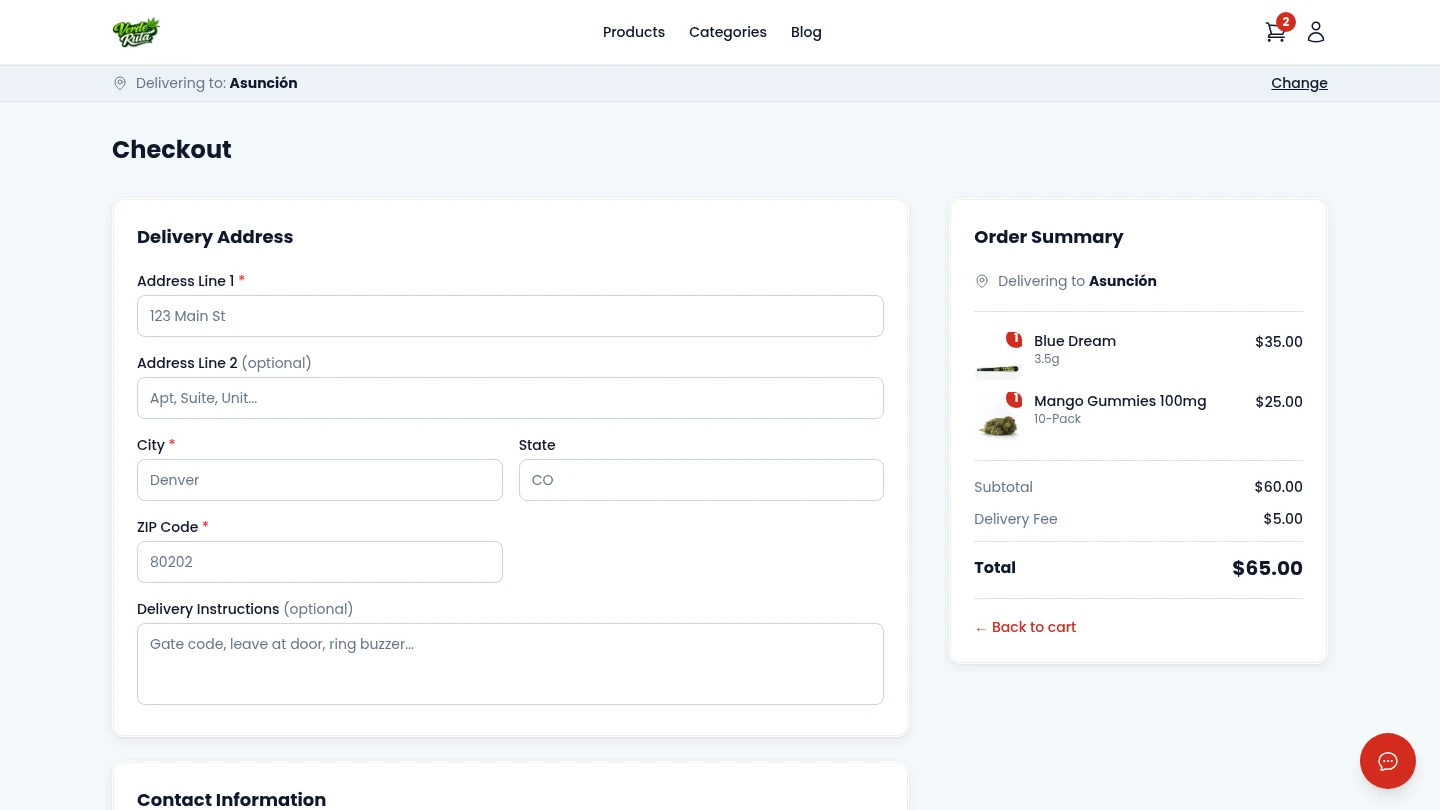Screen dimensions: 1440x810
Task: Click the Verde Ruta logo
Action: pyautogui.click(x=136, y=32)
